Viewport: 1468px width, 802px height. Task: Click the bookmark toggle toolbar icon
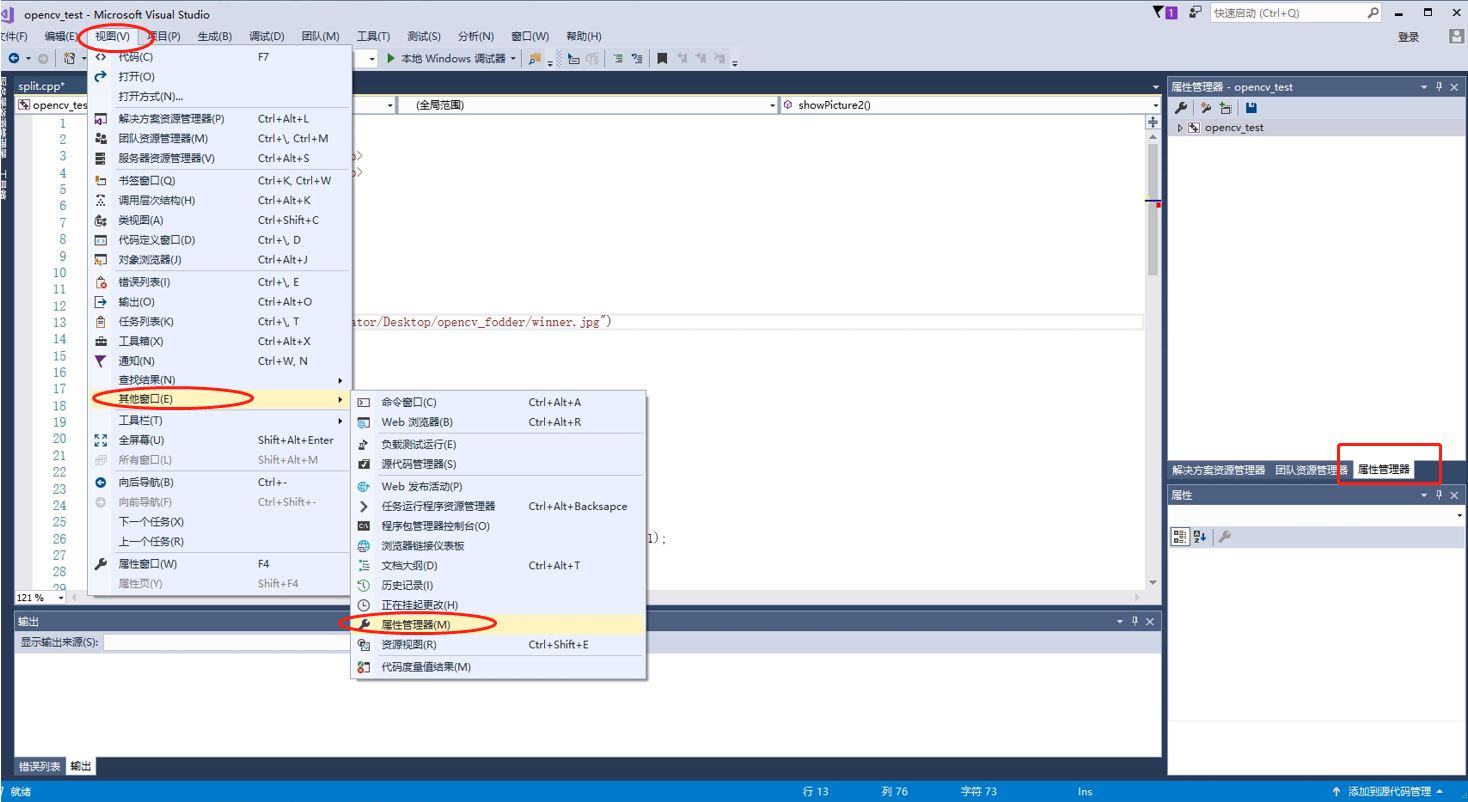[x=662, y=59]
